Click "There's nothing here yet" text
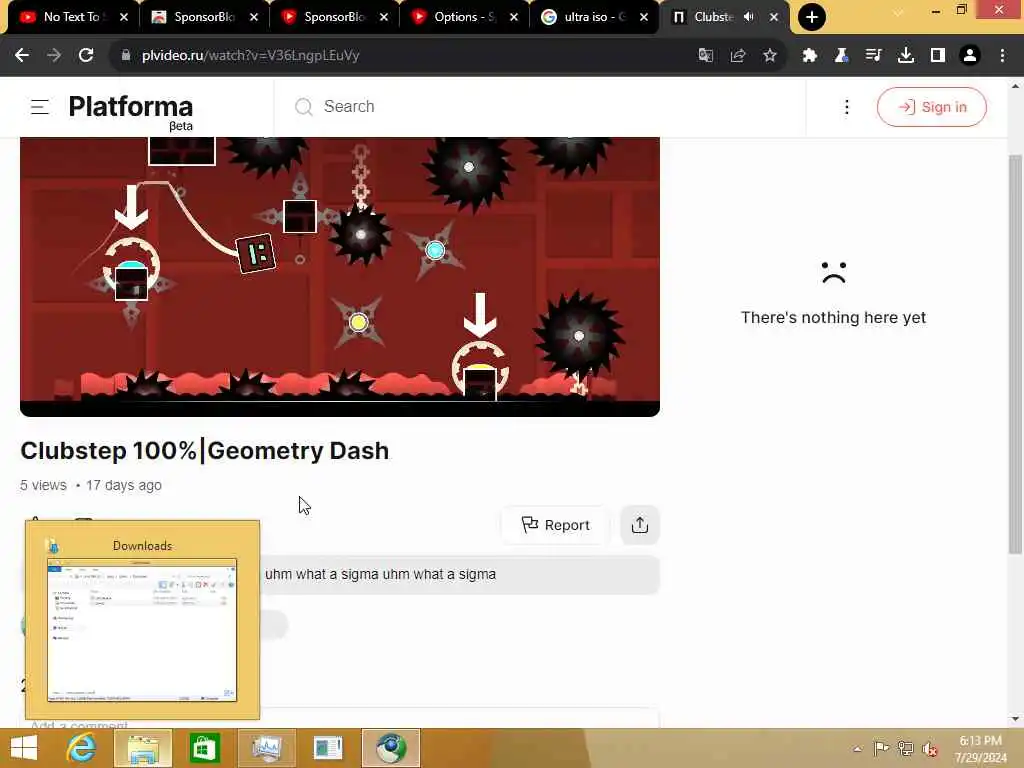The height and width of the screenshot is (768, 1024). click(833, 317)
